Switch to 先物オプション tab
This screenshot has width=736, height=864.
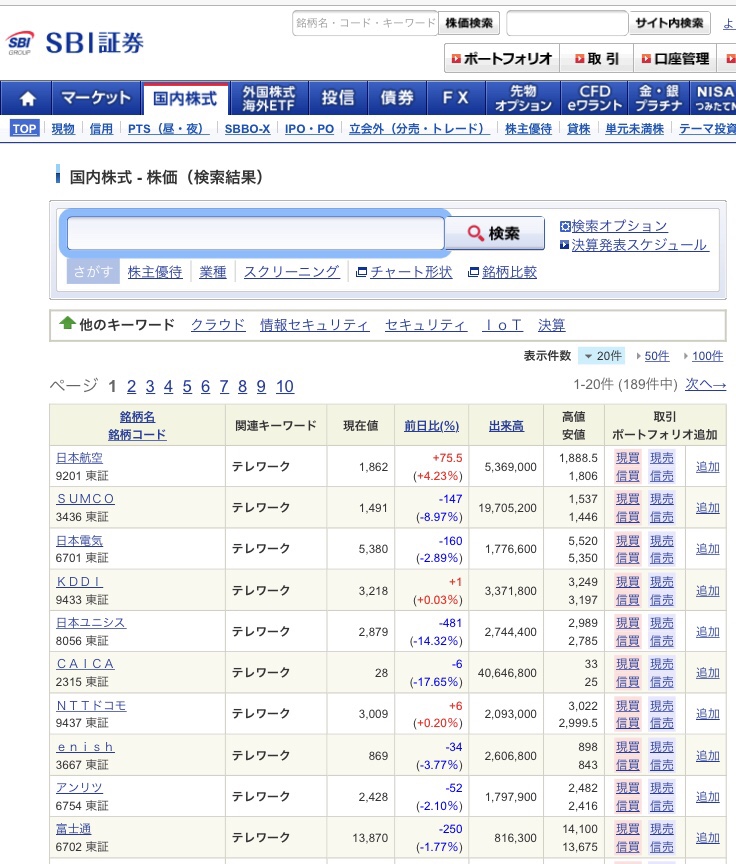click(x=523, y=98)
